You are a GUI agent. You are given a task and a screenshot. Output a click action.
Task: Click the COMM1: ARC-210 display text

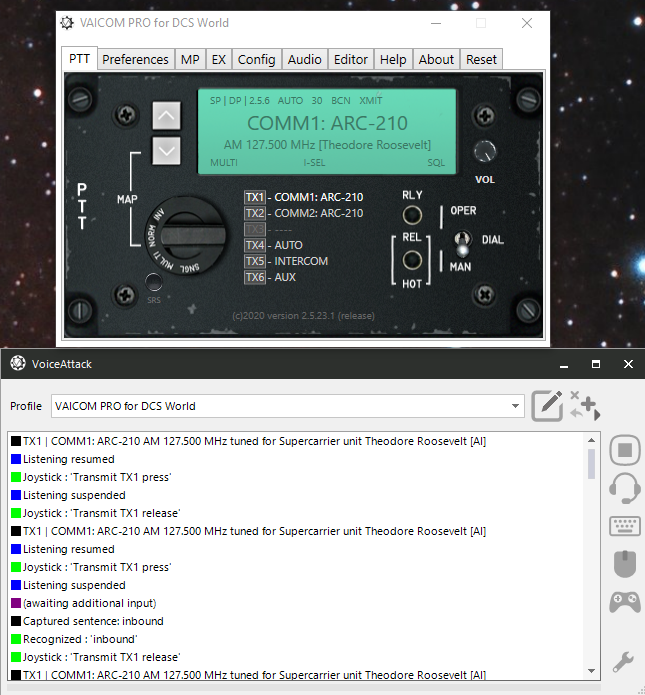point(327,123)
